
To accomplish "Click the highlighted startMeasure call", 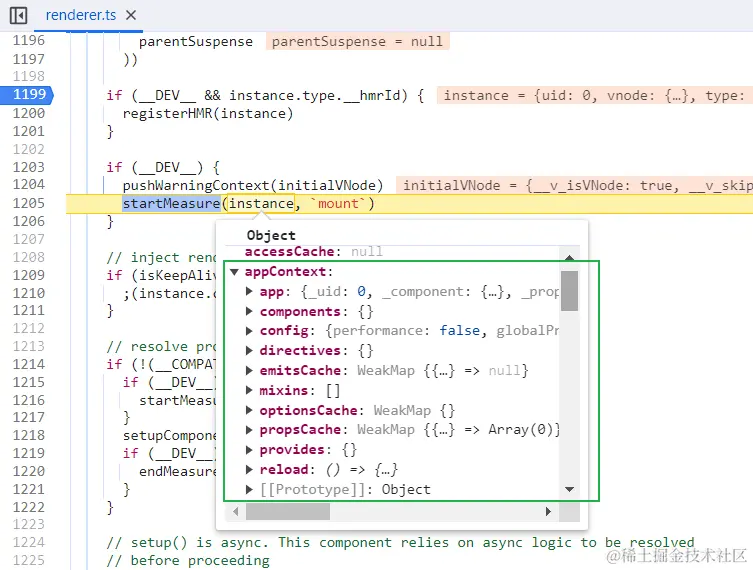I will coord(171,204).
